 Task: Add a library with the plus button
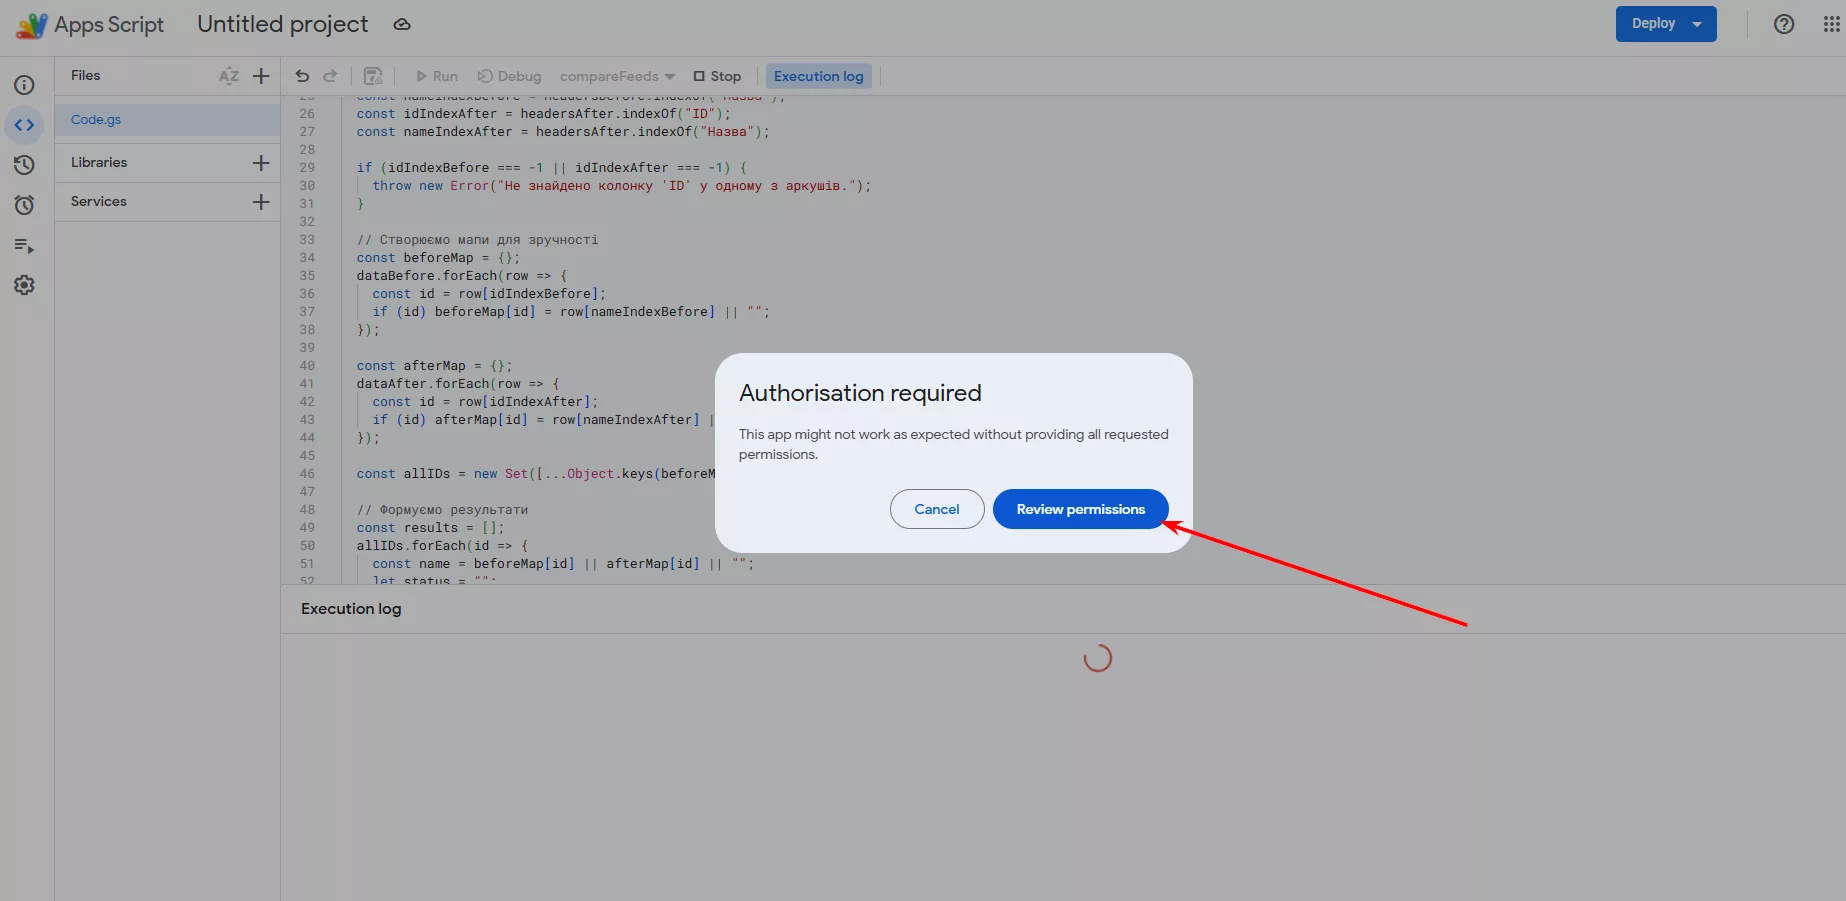(x=261, y=162)
